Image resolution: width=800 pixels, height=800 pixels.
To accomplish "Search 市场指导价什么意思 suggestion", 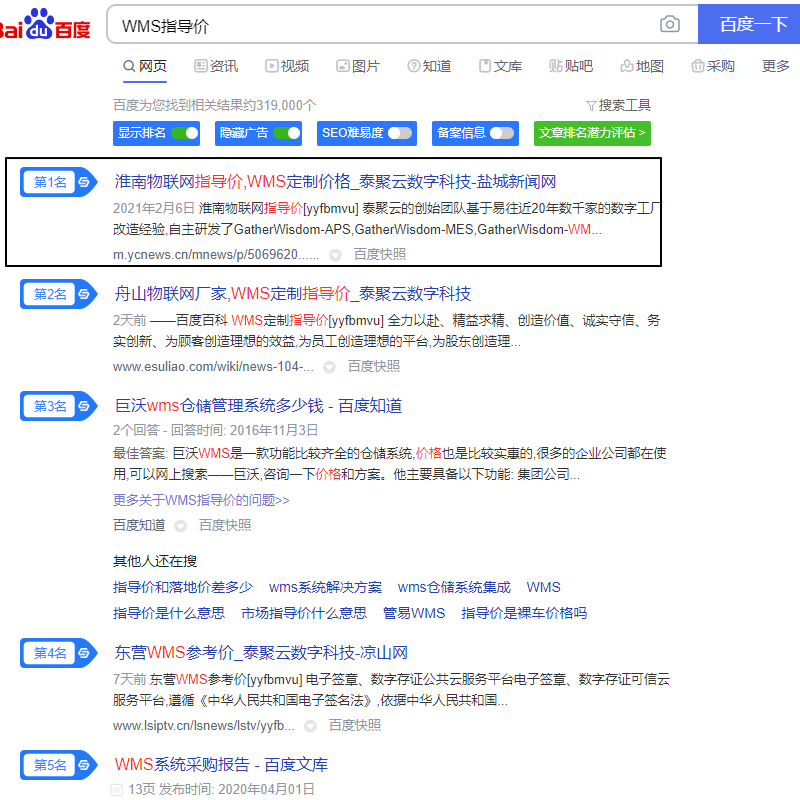I will click(304, 613).
